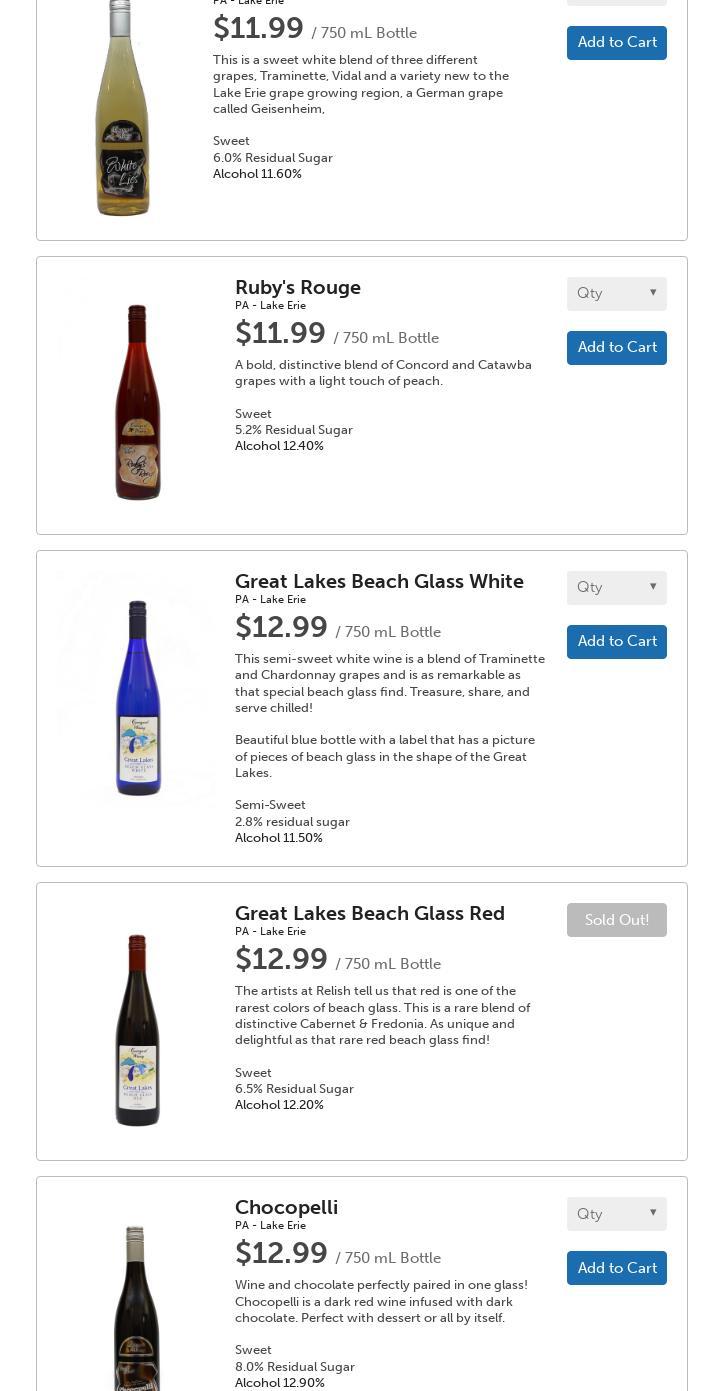This screenshot has width=724, height=1391.
Task: Open Qty dropdown for Chocopelli
Action: (616, 1214)
